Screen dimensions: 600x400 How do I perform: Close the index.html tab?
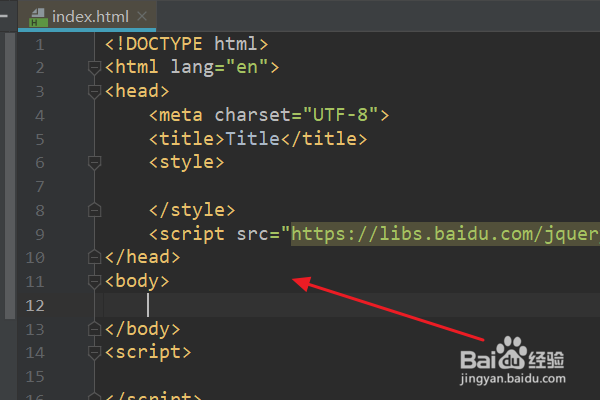(x=142, y=16)
